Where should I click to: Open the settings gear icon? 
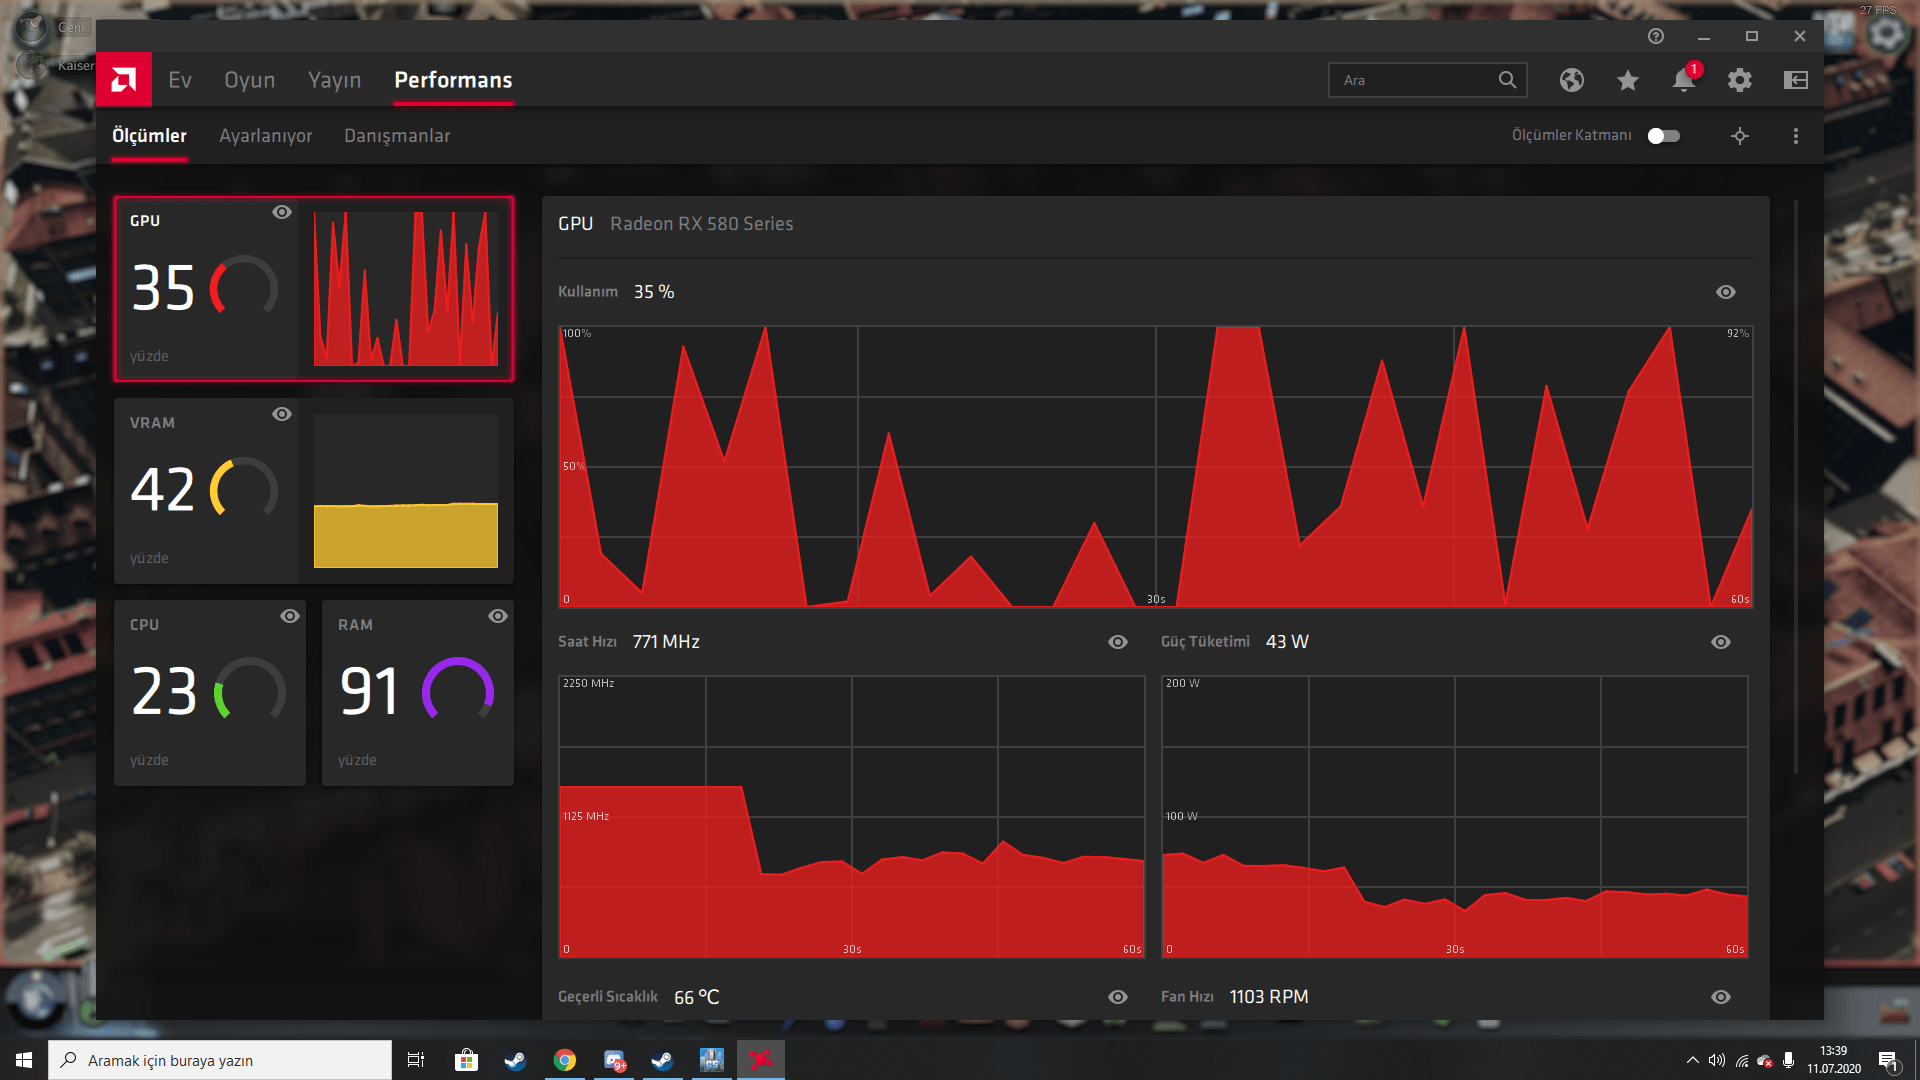[1739, 80]
